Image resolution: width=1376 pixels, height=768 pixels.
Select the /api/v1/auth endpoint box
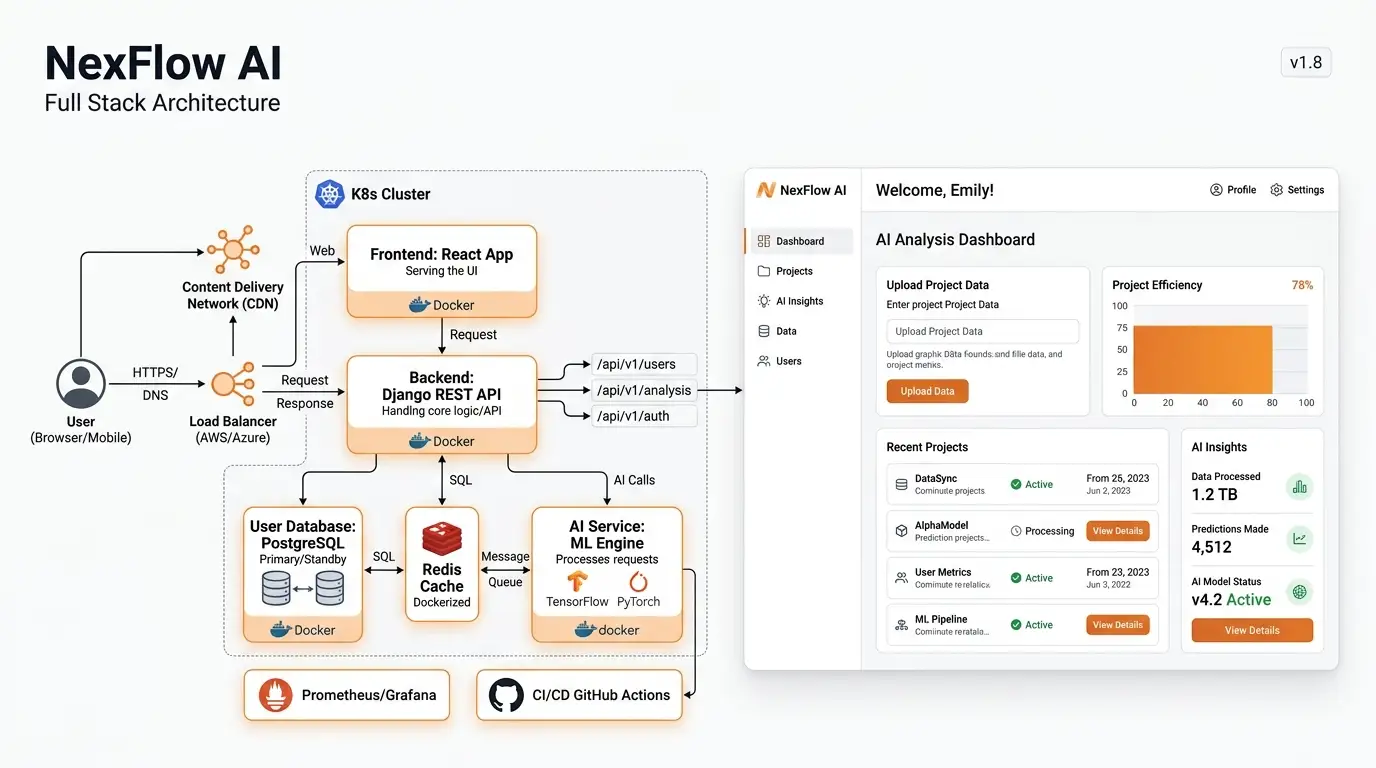tap(642, 416)
